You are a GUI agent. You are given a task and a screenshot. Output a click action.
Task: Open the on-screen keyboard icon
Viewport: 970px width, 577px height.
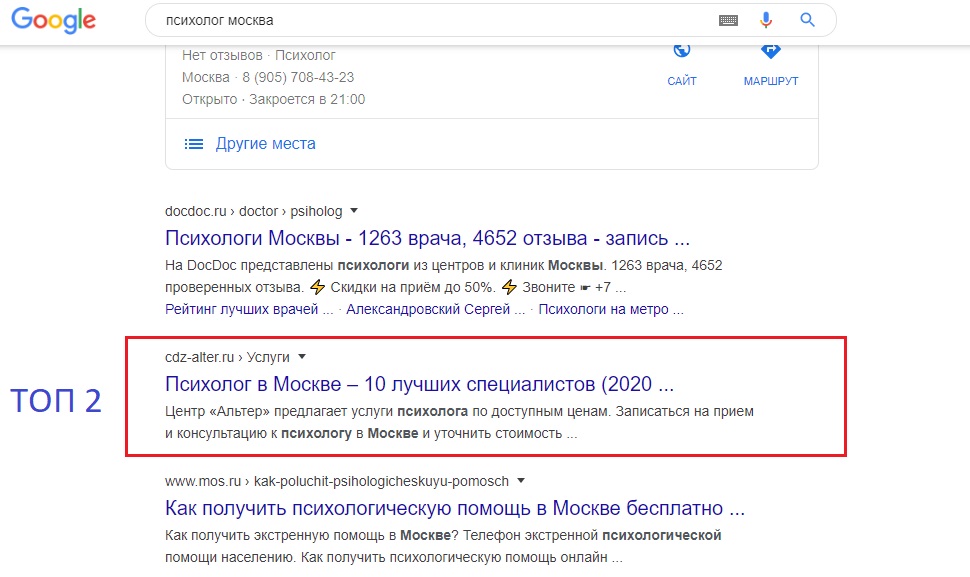tap(728, 20)
